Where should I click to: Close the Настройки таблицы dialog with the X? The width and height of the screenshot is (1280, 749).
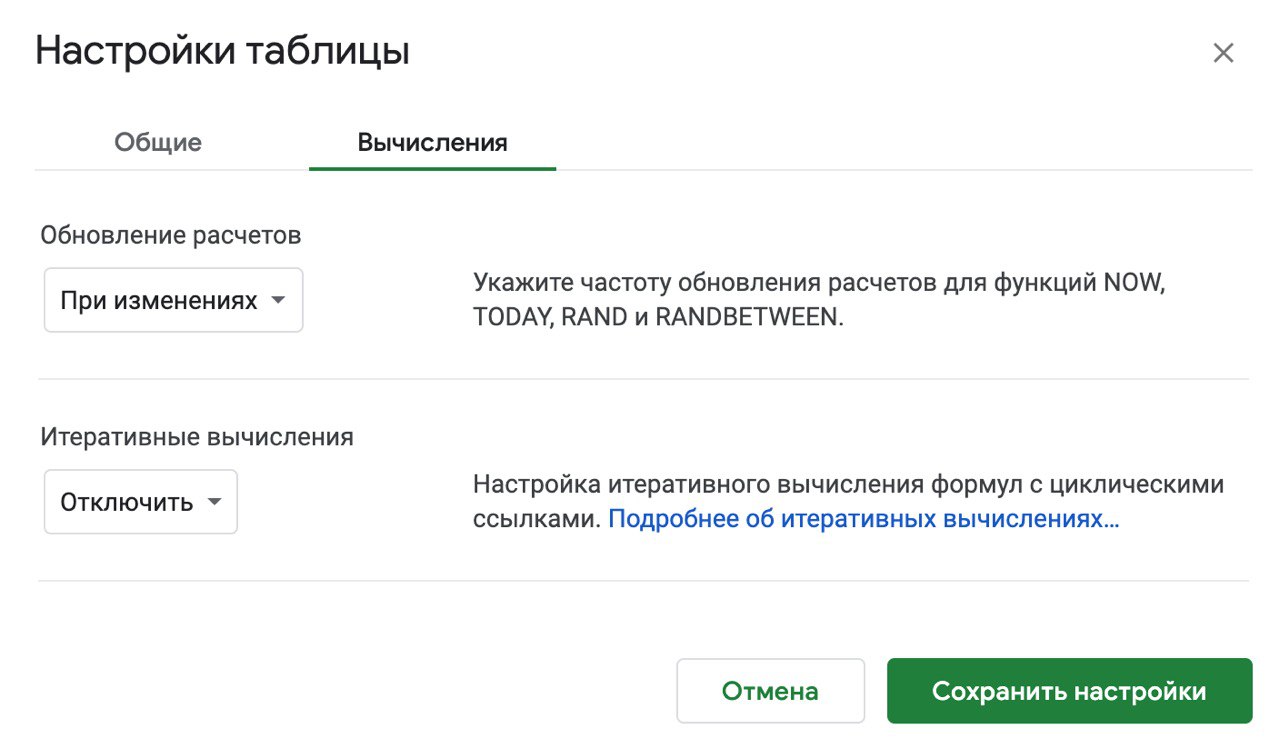click(1223, 53)
